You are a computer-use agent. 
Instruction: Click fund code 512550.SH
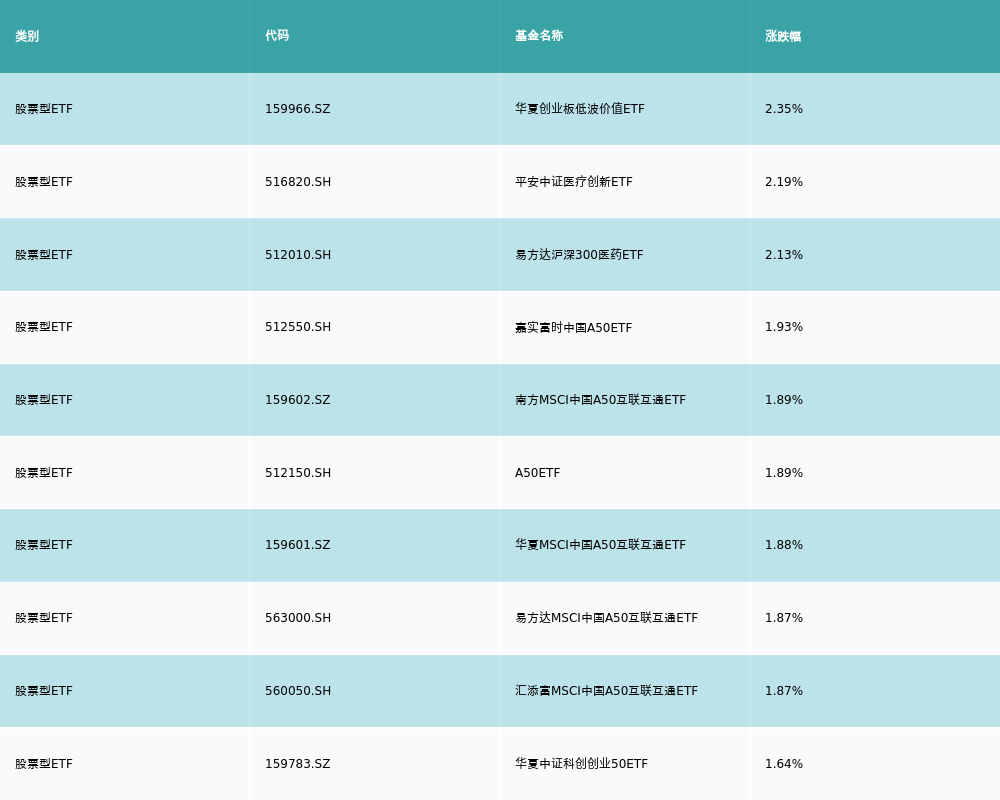point(298,327)
